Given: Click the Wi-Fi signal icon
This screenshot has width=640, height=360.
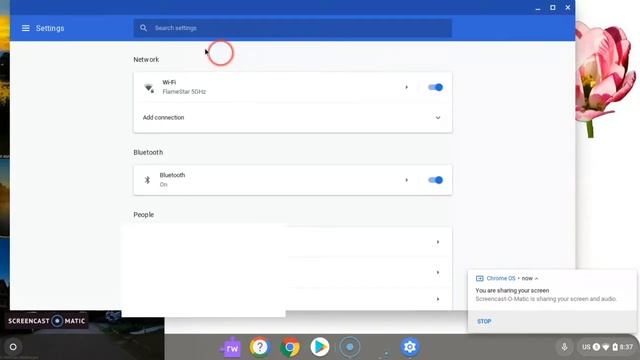Looking at the screenshot, I should pos(149,88).
